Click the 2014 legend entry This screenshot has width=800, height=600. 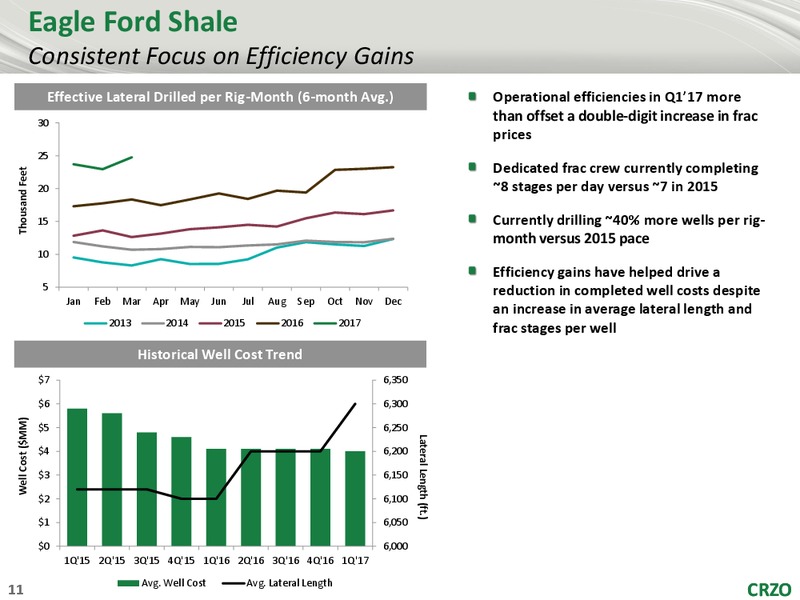(164, 323)
